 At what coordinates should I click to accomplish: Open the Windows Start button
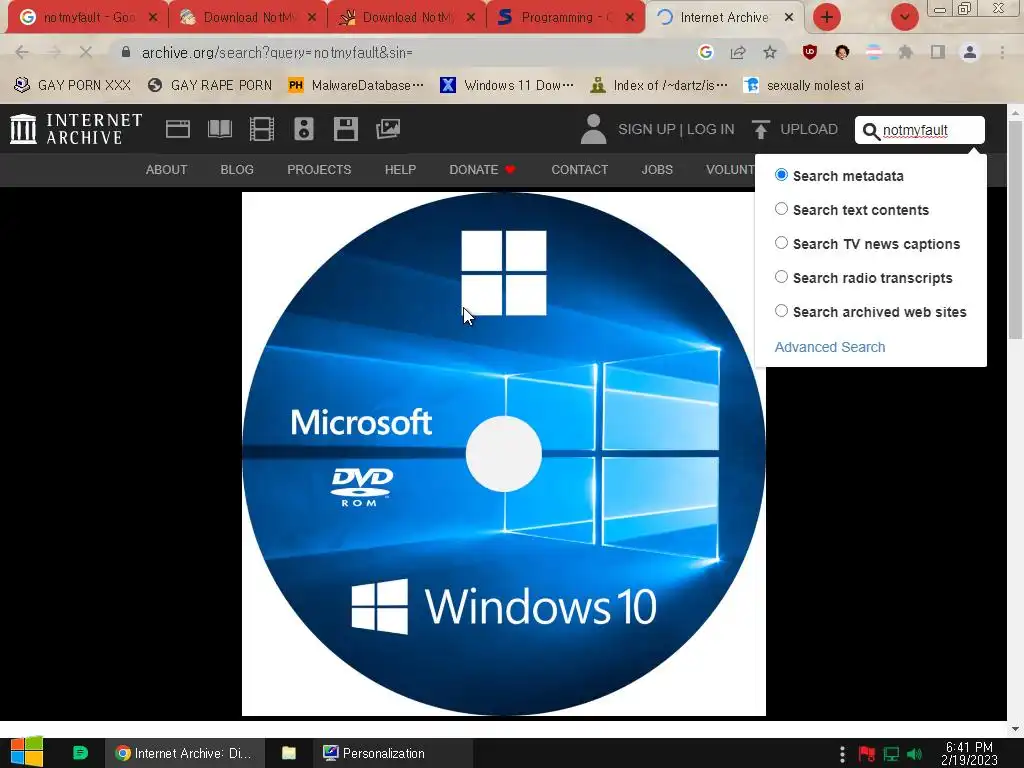point(27,753)
